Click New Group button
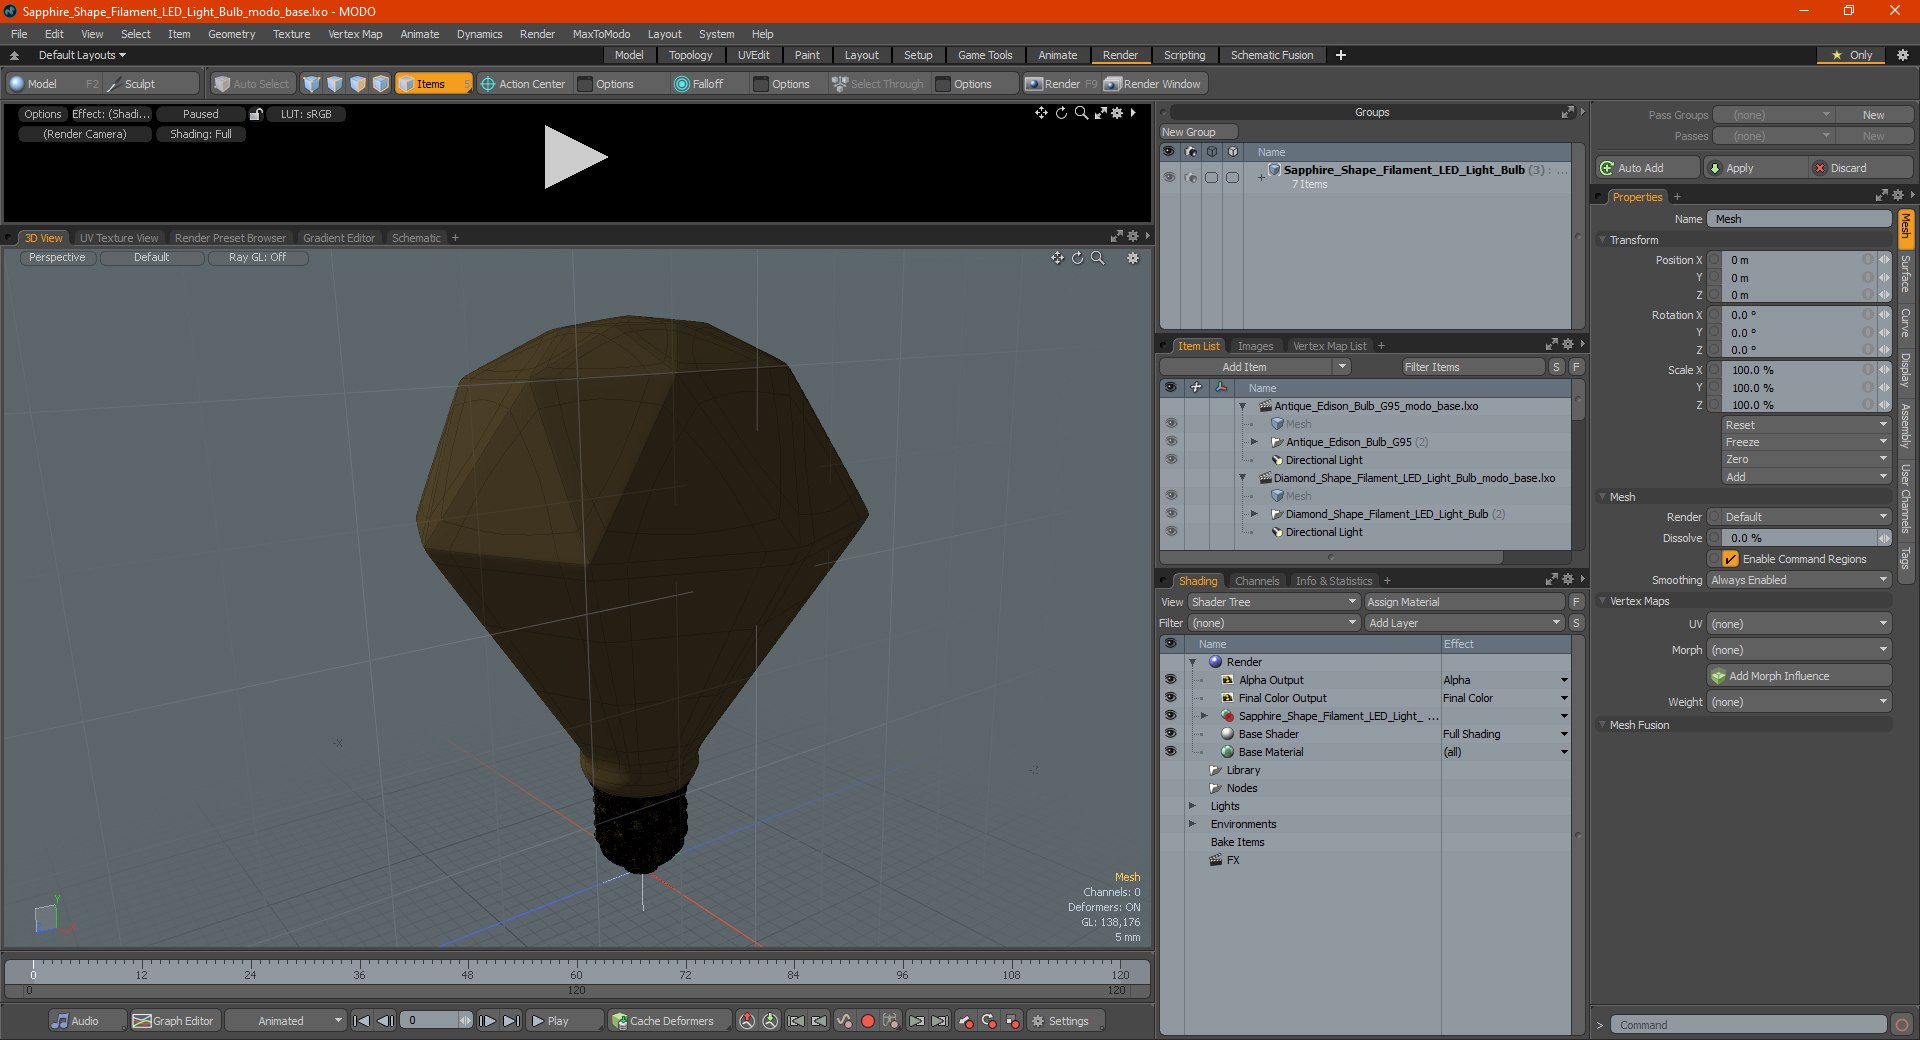This screenshot has width=1920, height=1040. point(1198,132)
